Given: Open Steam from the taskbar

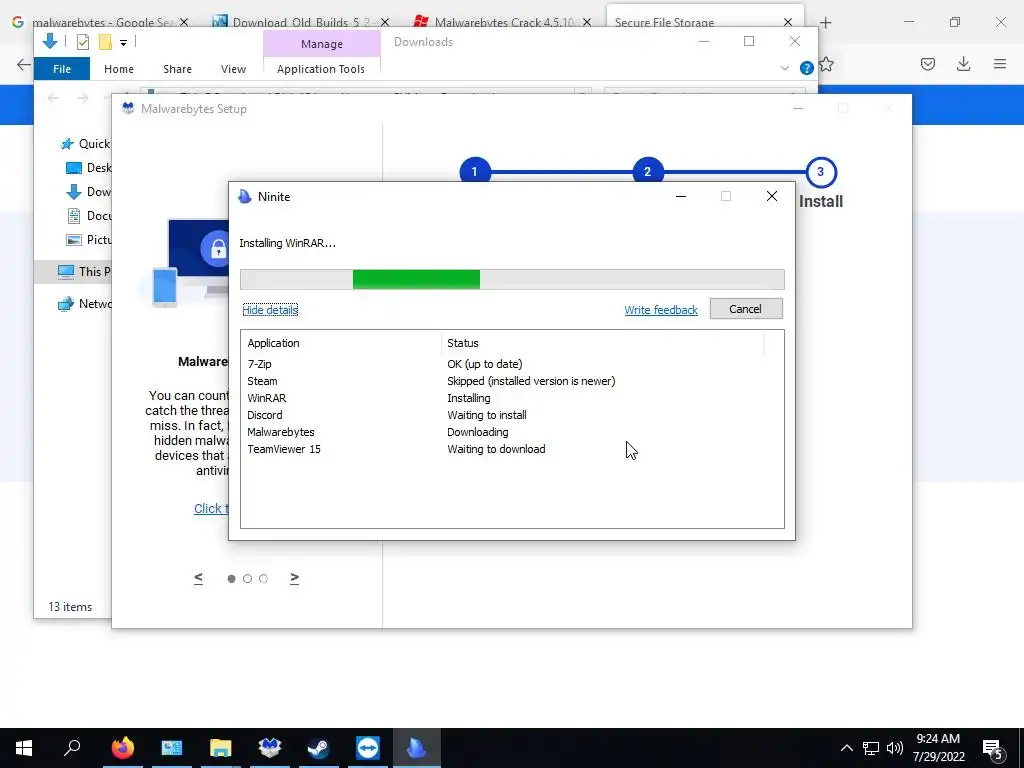Looking at the screenshot, I should tap(319, 748).
